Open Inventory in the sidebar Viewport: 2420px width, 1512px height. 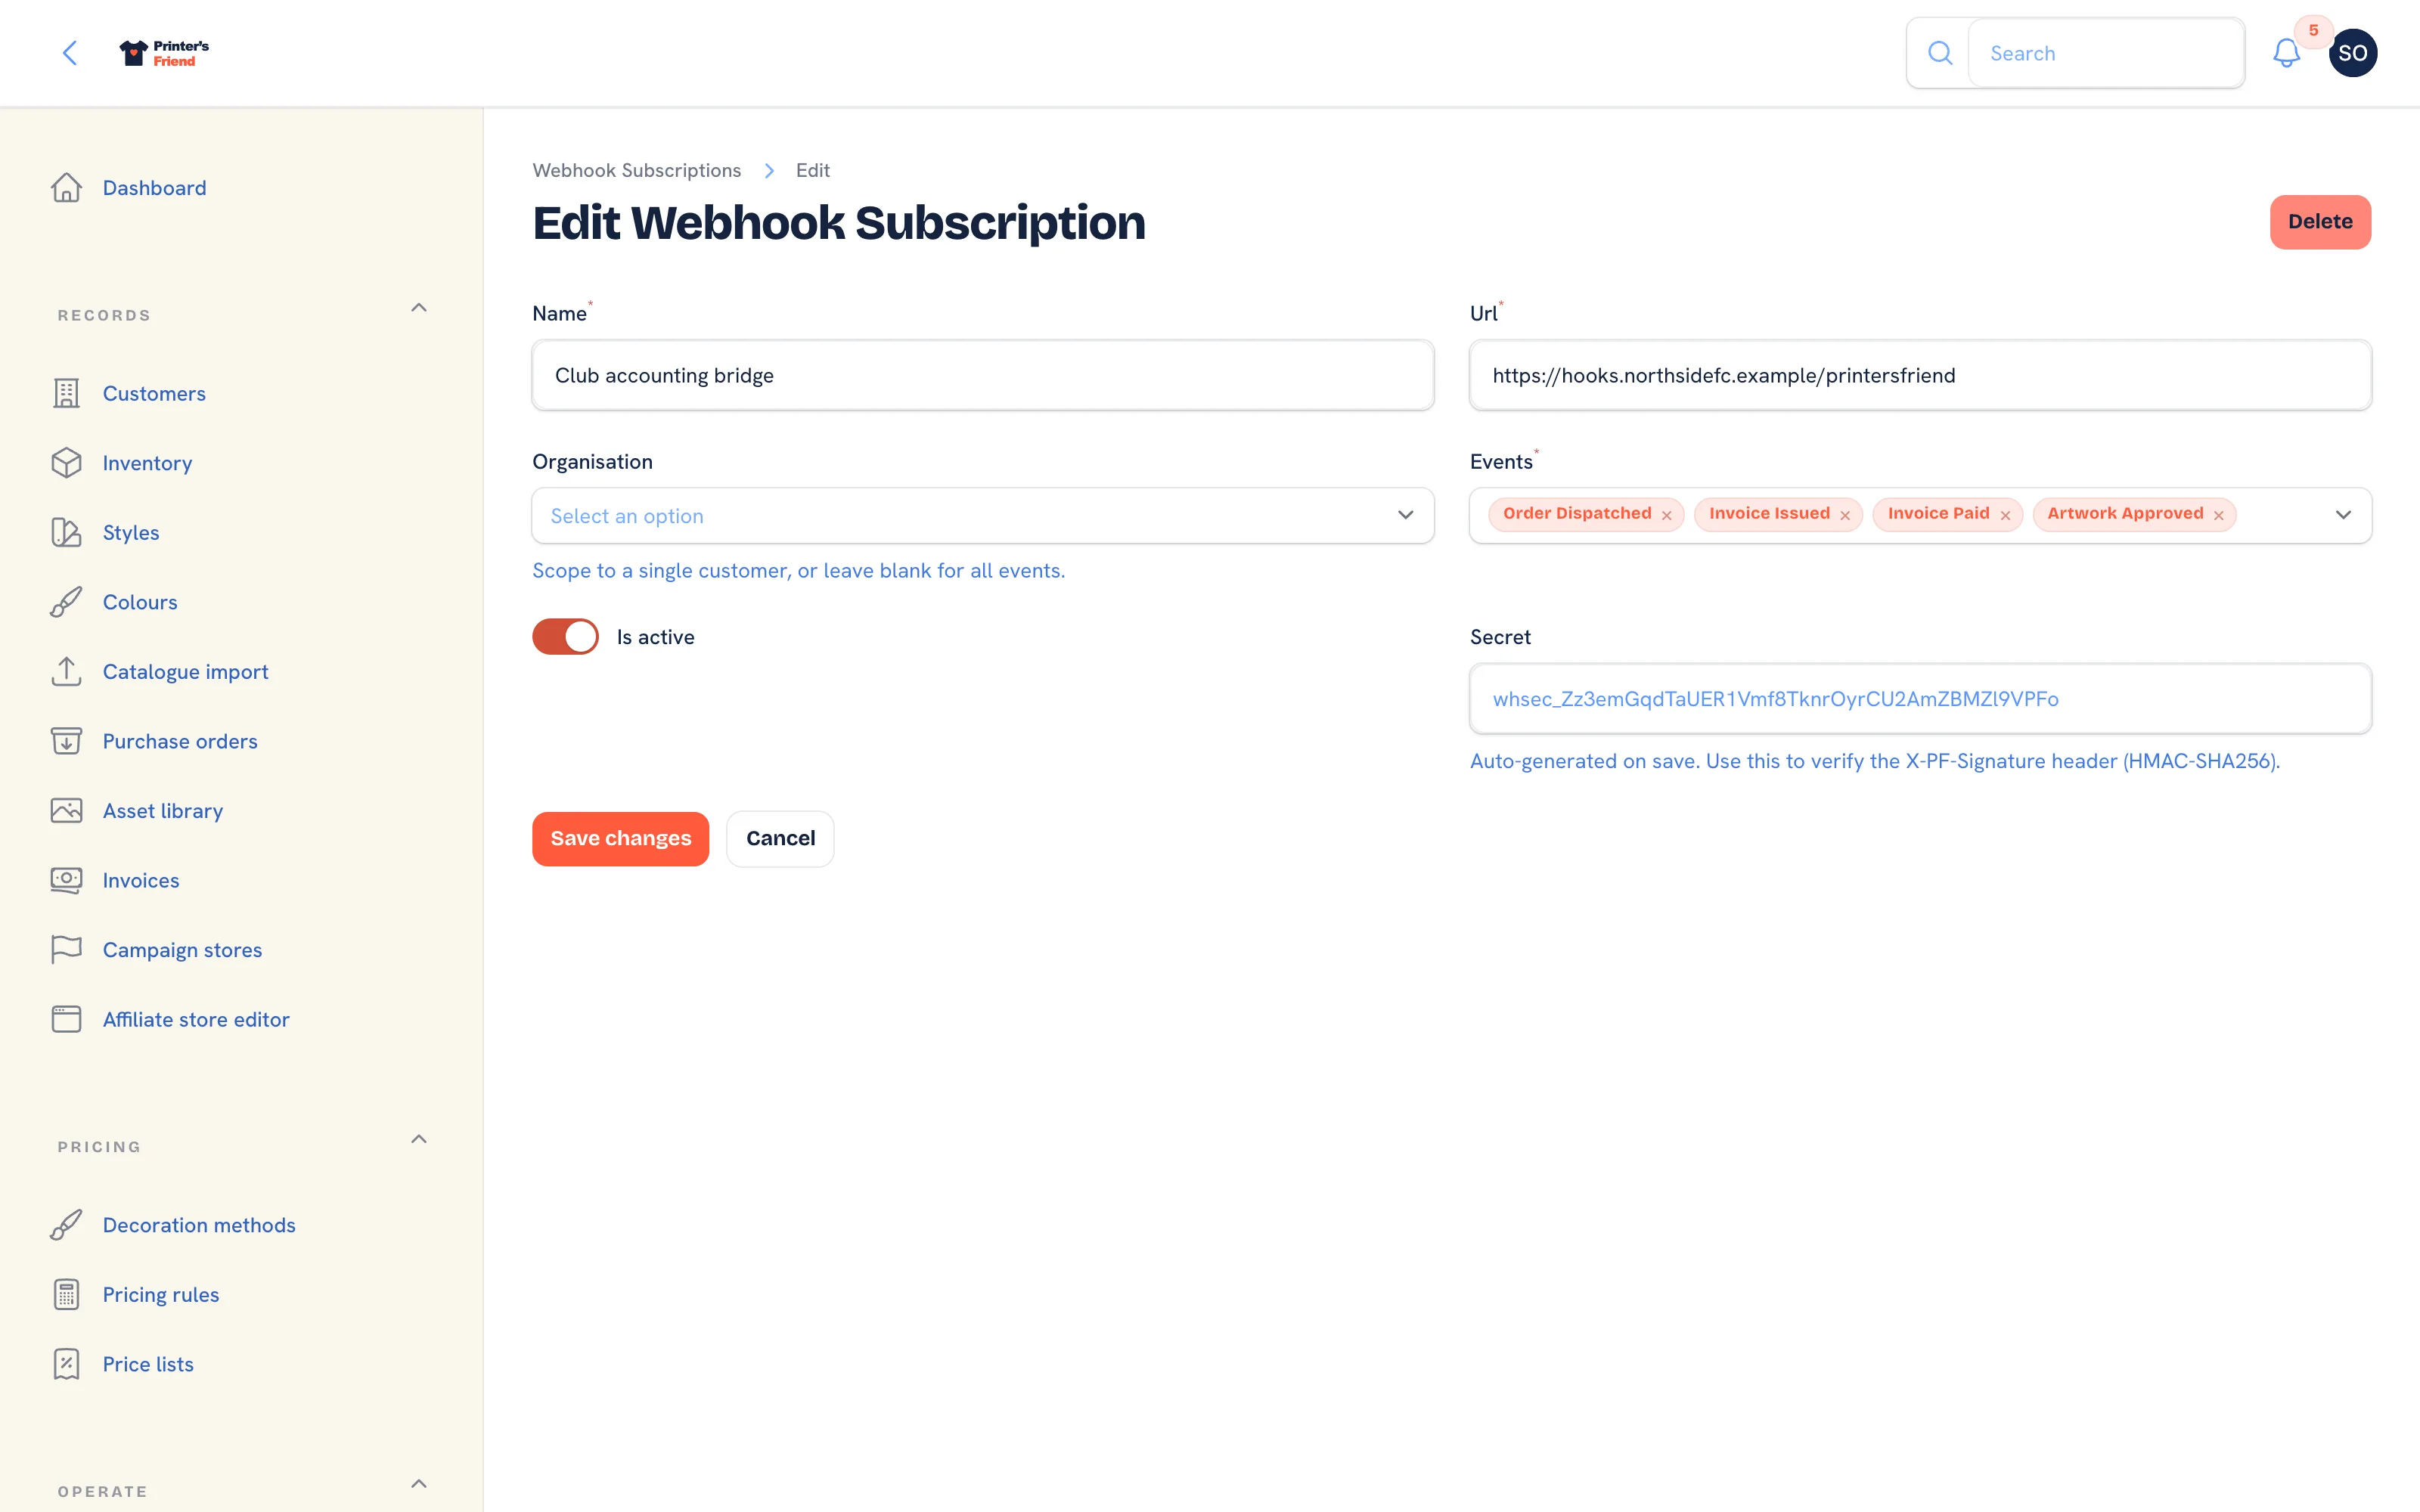[x=147, y=463]
